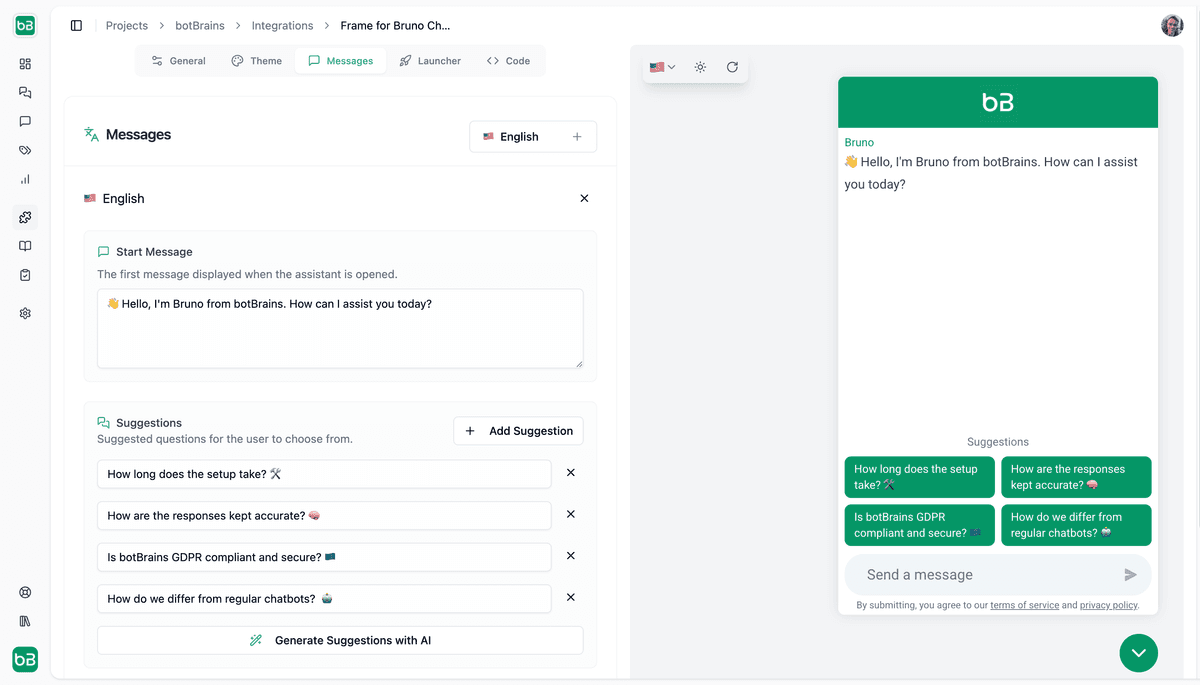The height and width of the screenshot is (685, 1200).
Task: Open the tags icon in sidebar
Action: [25, 151]
